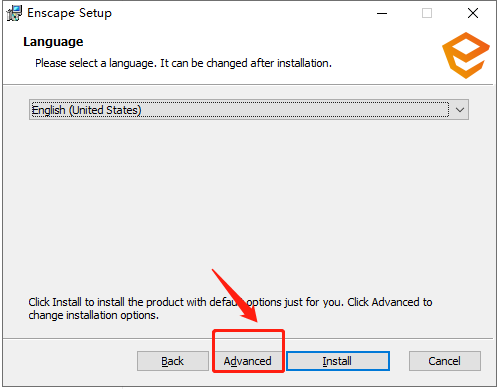Screen dimensions: 499x389
Task: Click the red highlight box around Advanced
Action: pos(248,351)
